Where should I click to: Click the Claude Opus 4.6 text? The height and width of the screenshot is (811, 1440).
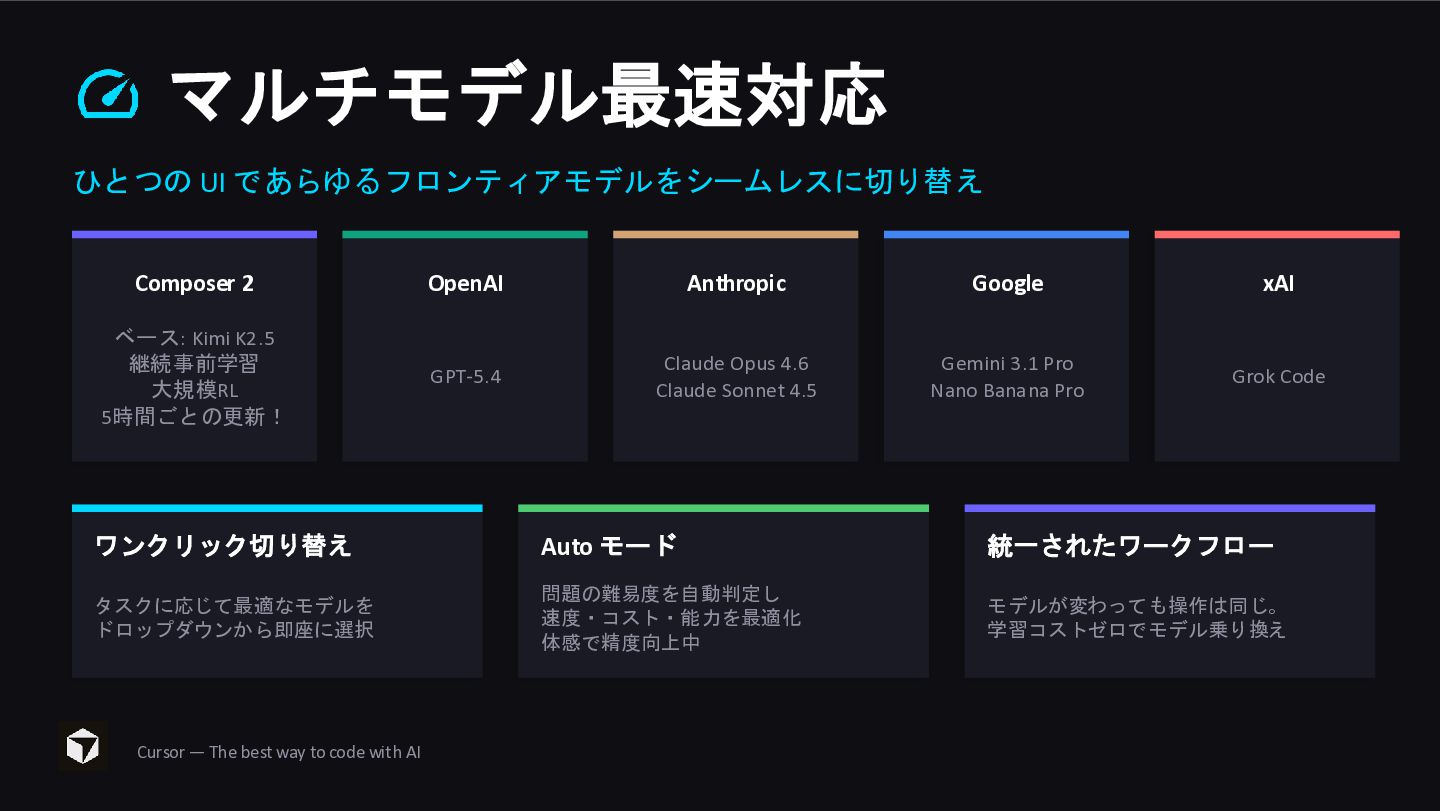pos(736,364)
